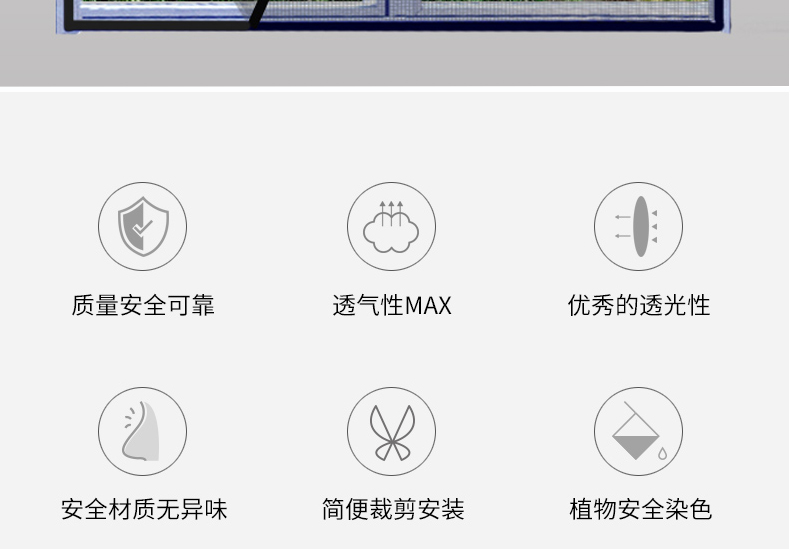Click the shield with checkmark icon
Viewport: 790px width, 549px height.
(143, 226)
